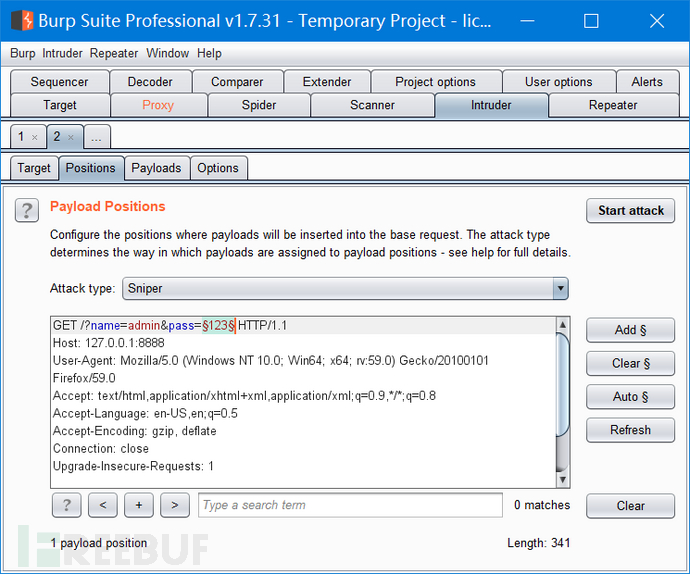
Task: Click the Start attack button
Action: (x=630, y=211)
